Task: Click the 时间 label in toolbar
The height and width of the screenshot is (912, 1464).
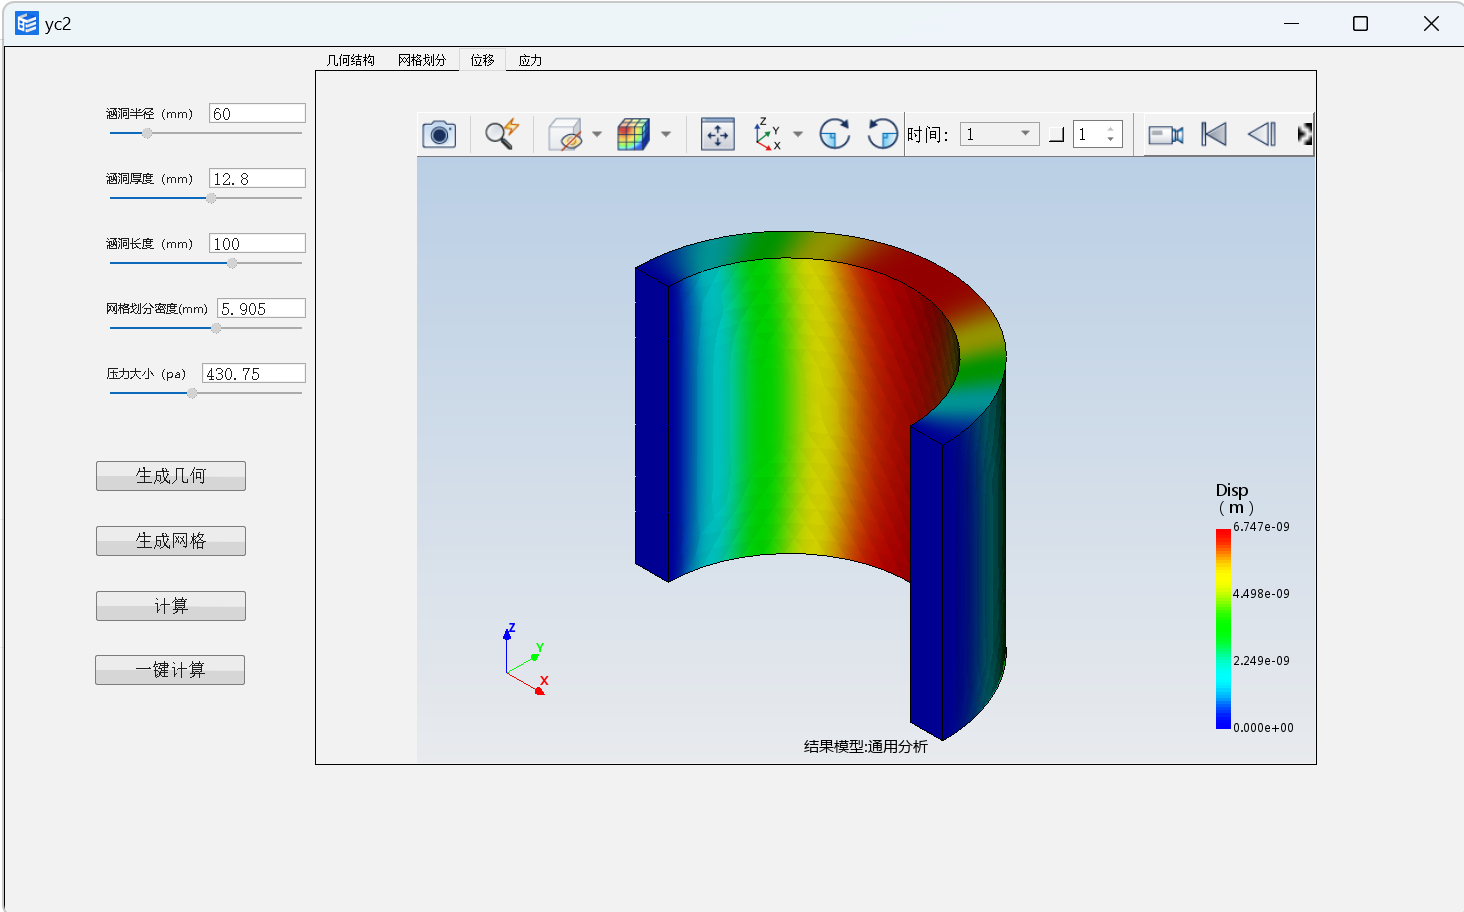Action: tap(928, 134)
